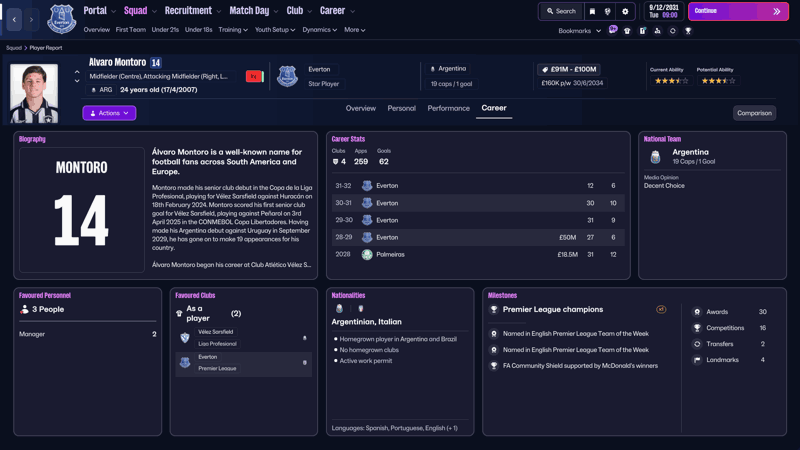Click the Everton crest beside the club name
The width and height of the screenshot is (800, 450).
287,77
